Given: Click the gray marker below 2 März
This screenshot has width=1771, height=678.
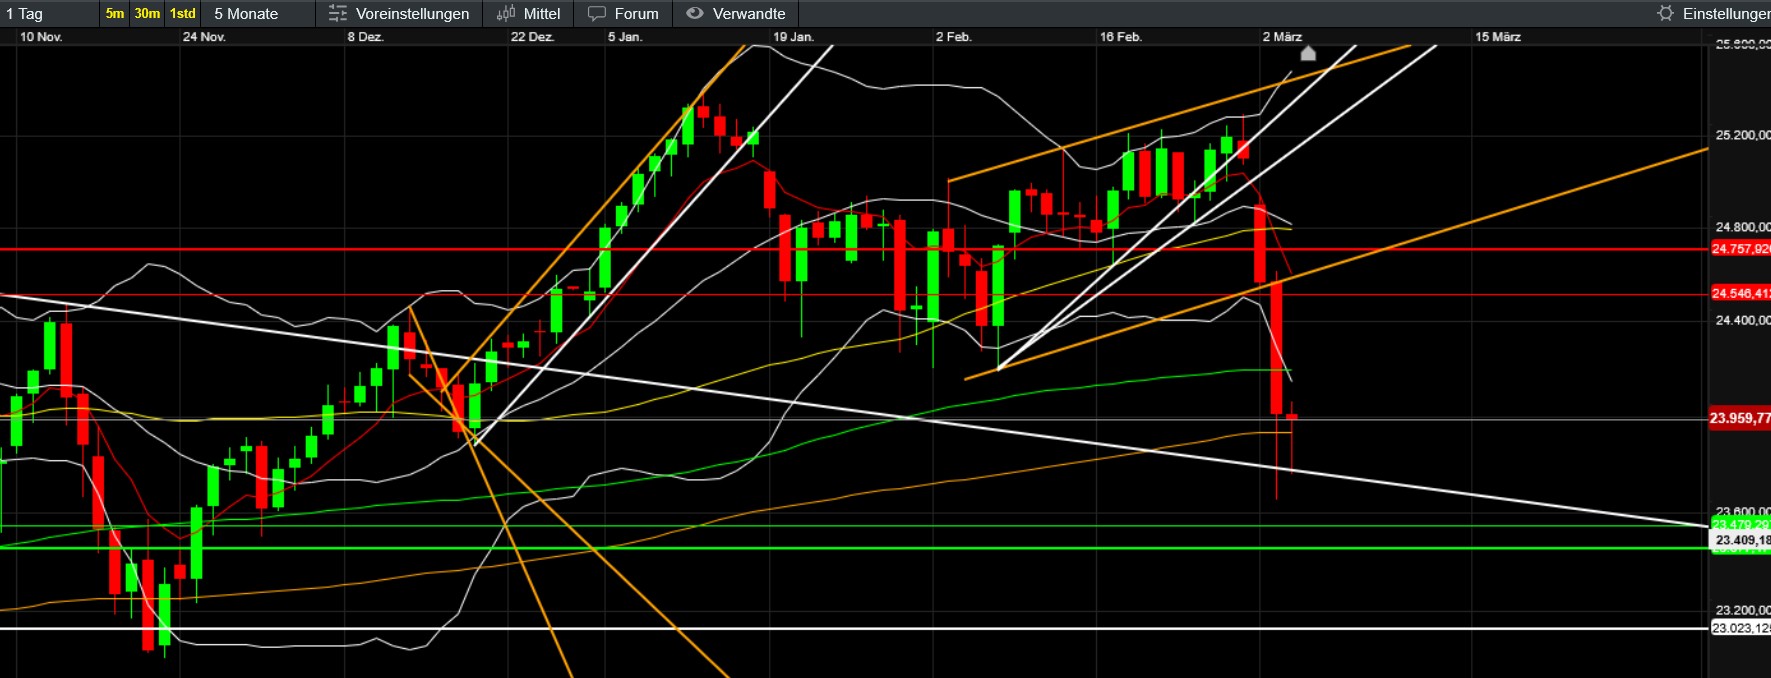Looking at the screenshot, I should click(x=1307, y=53).
